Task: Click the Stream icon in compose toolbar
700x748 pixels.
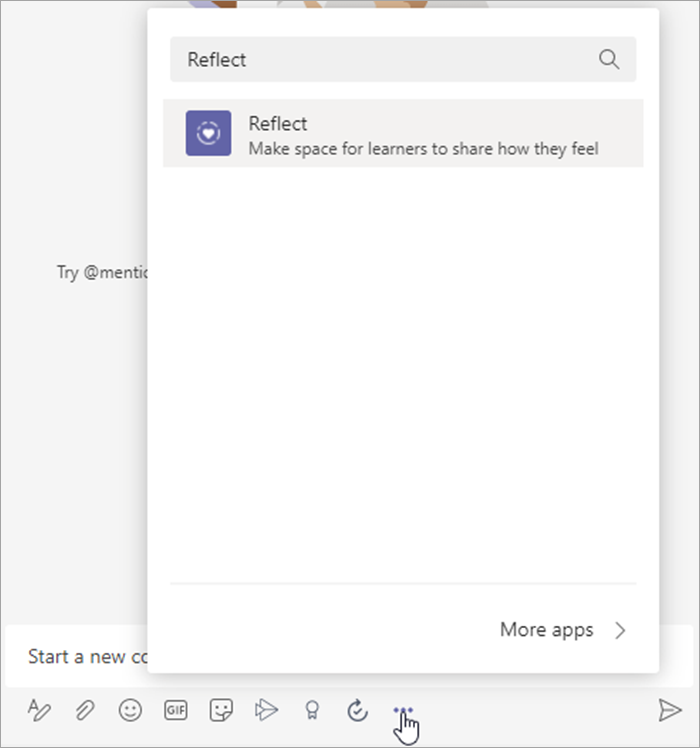Action: coord(266,710)
